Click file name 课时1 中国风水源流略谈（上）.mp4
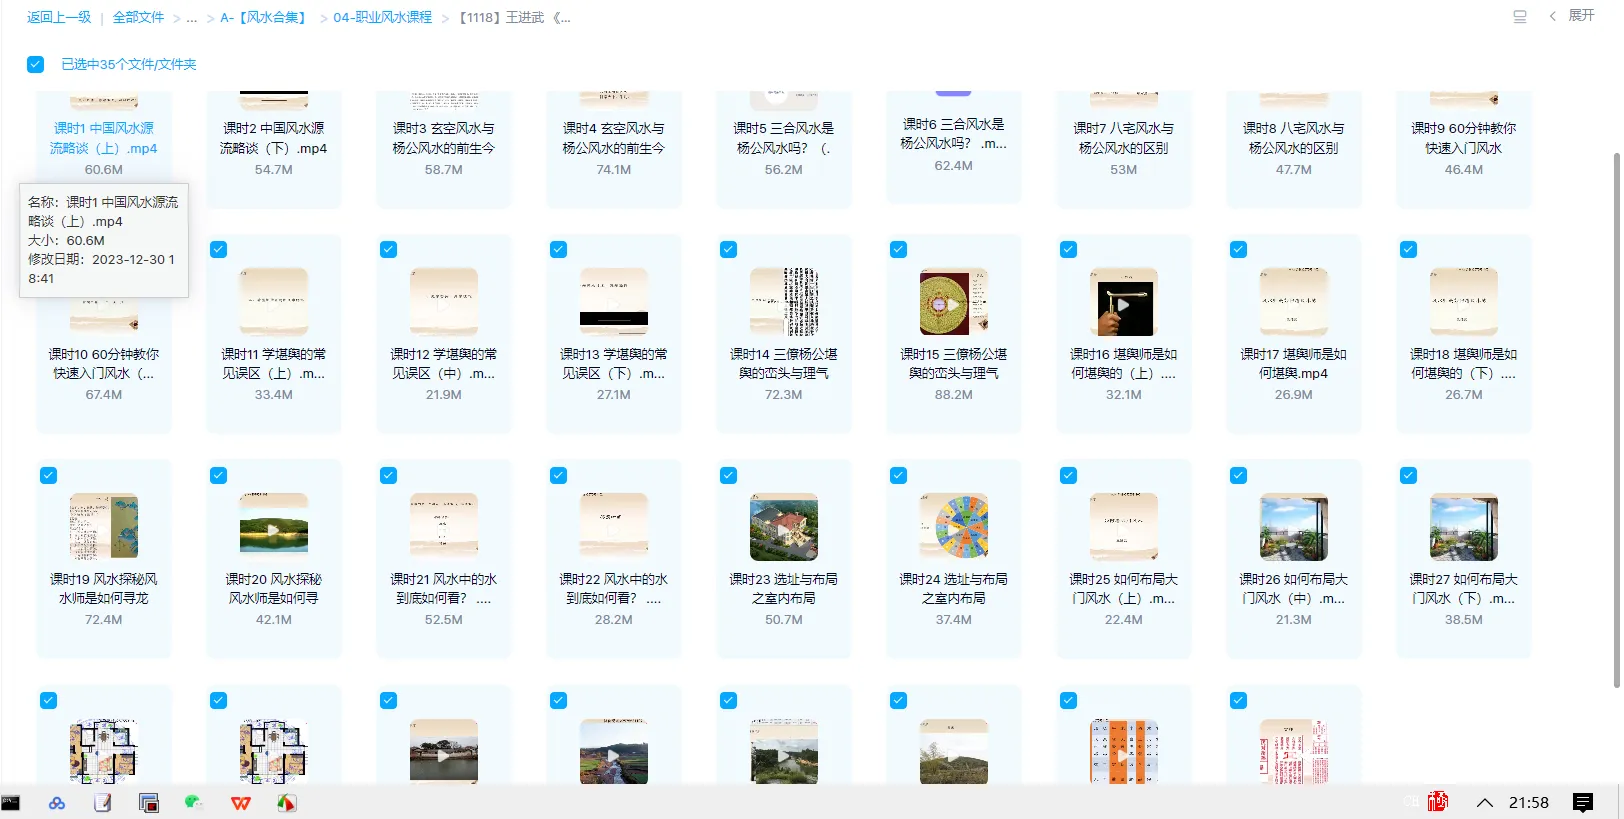Viewport: 1624px width, 819px height. click(104, 138)
